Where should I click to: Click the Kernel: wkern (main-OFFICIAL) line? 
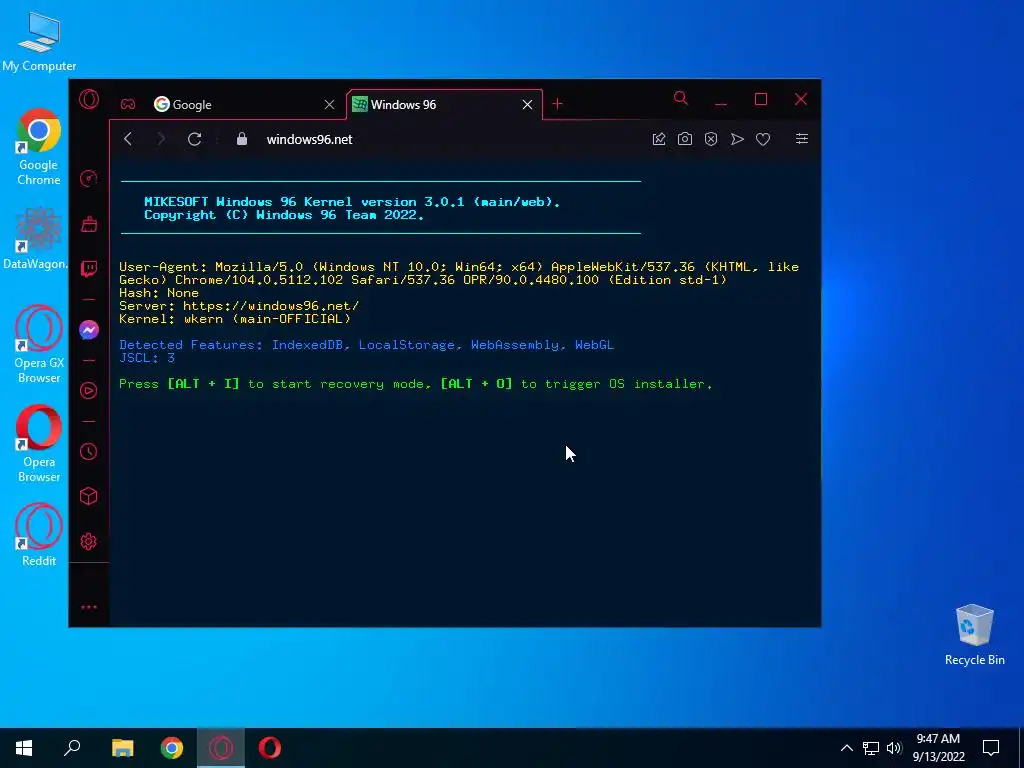pos(235,319)
